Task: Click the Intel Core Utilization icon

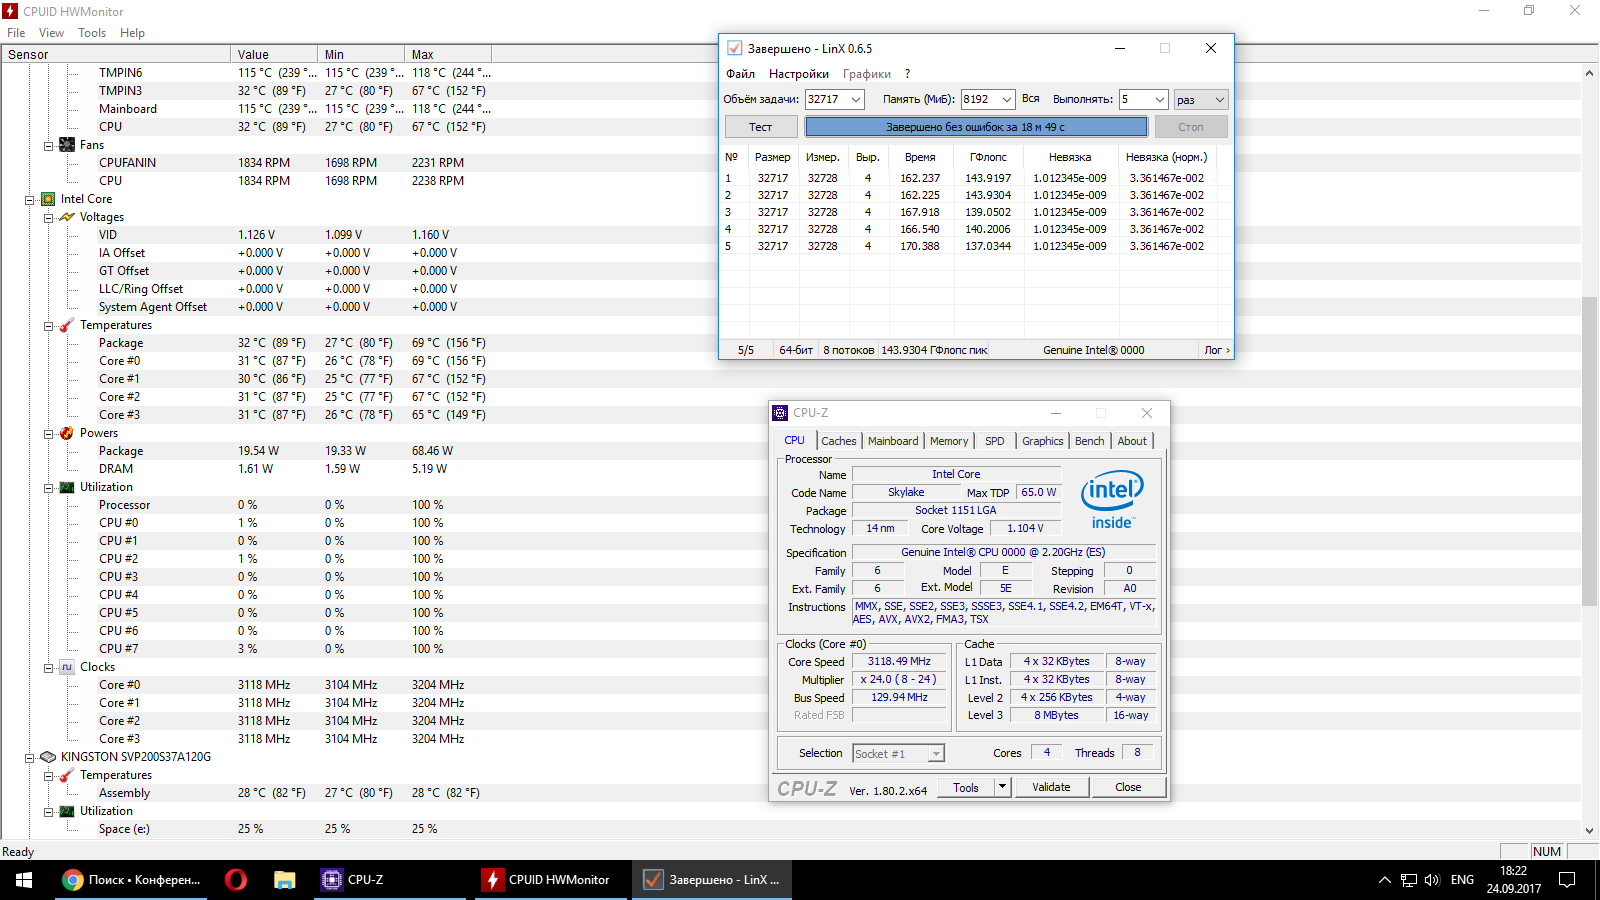Action: coord(67,487)
